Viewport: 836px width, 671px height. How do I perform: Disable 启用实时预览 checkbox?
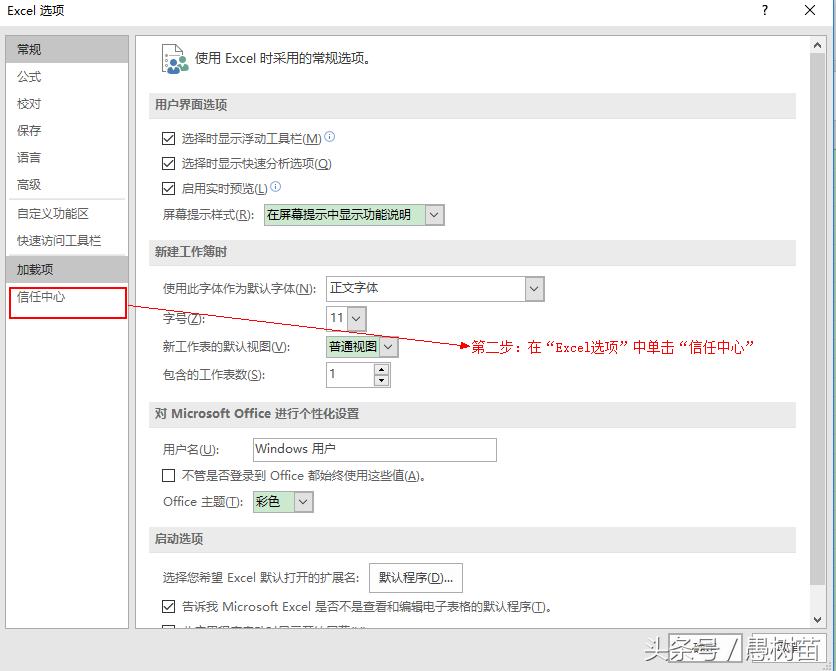(x=169, y=187)
